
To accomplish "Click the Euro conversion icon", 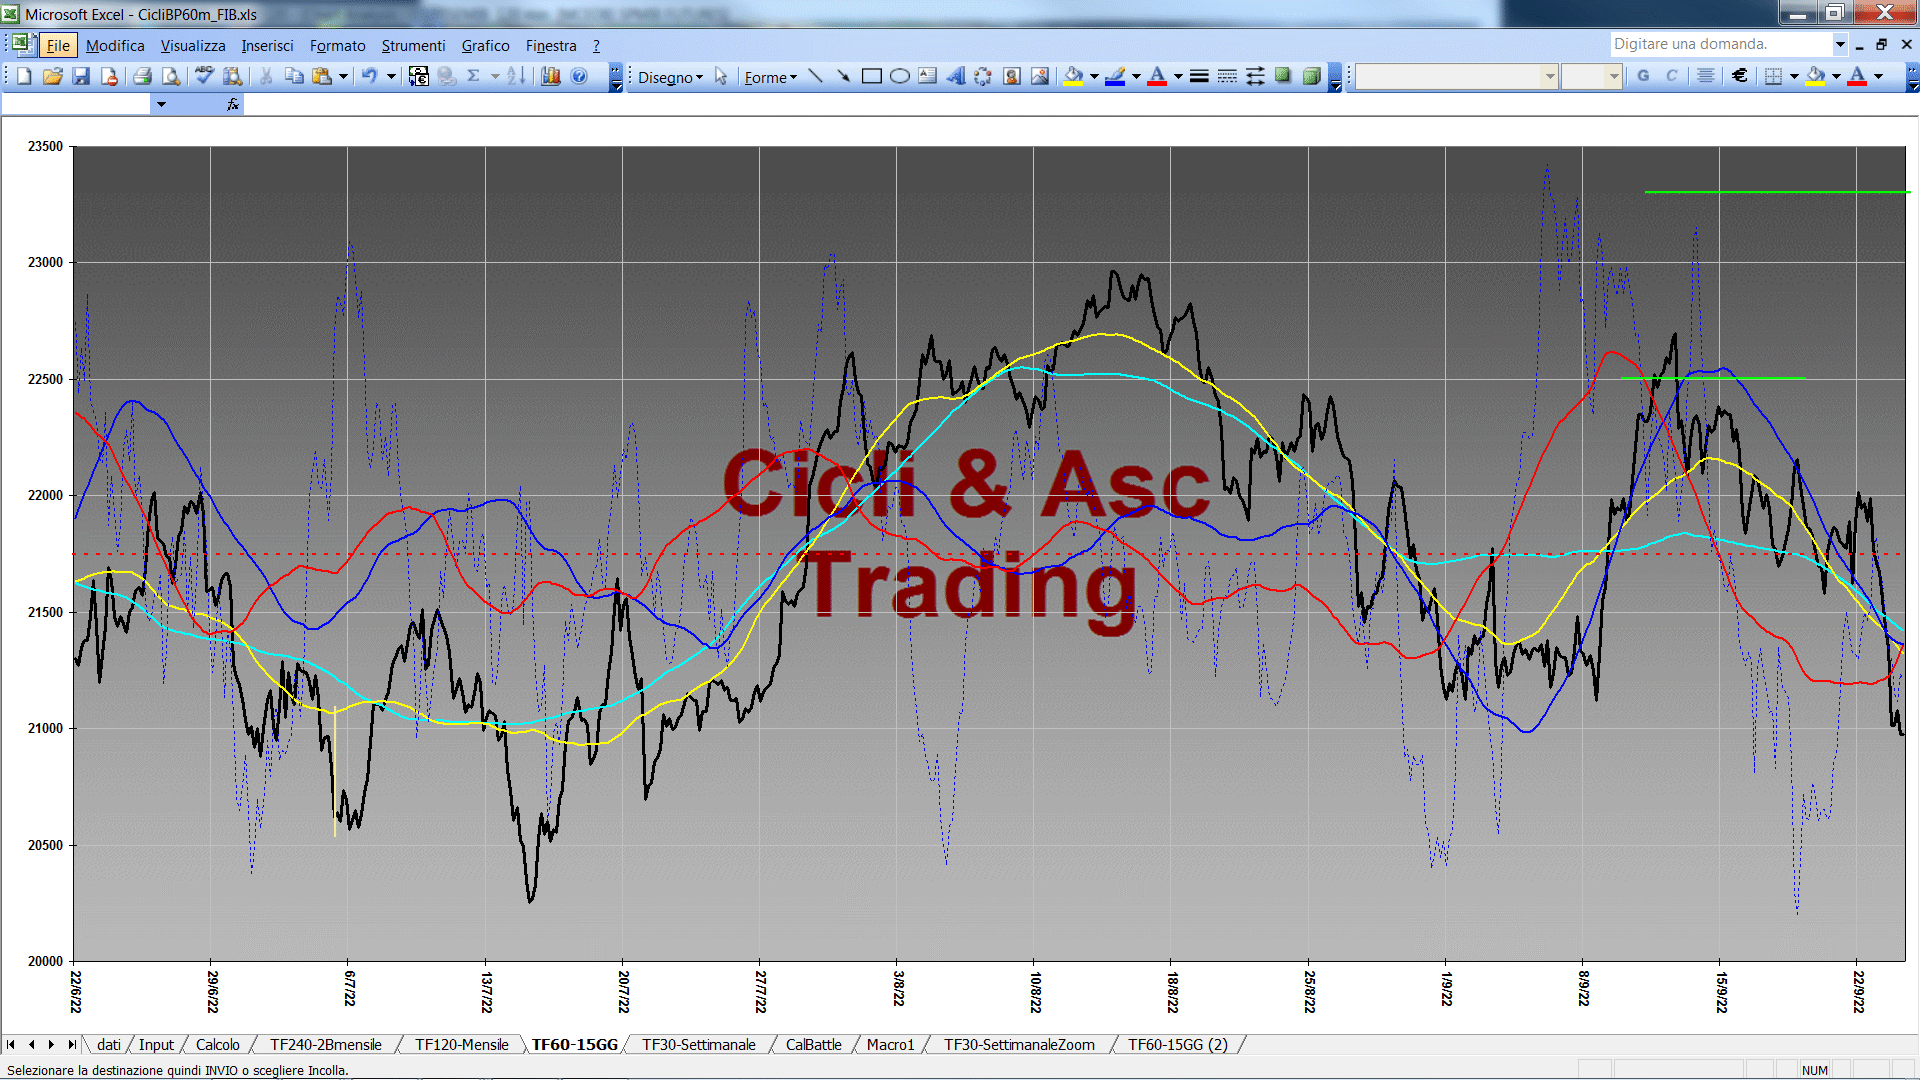I will point(419,76).
